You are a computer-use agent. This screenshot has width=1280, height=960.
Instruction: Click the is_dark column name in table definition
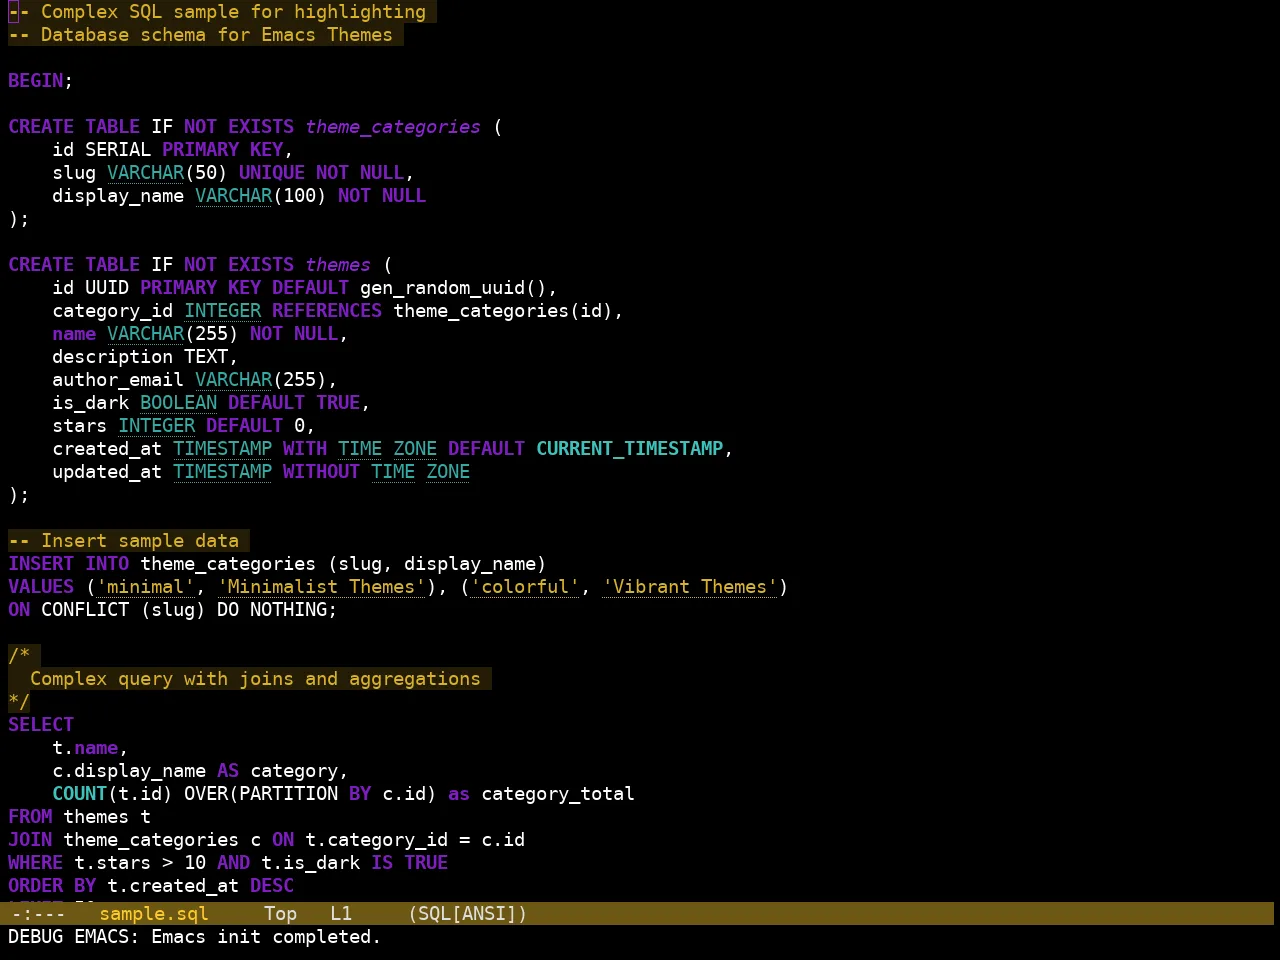(90, 402)
